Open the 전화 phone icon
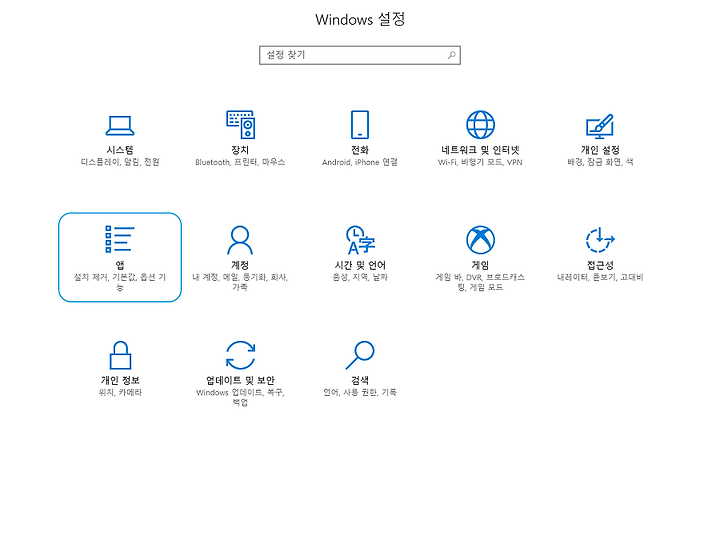Viewport: 720px width, 540px height. click(360, 124)
